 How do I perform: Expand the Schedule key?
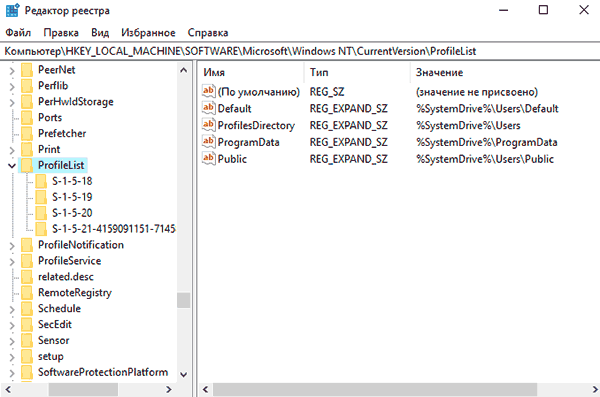[12, 309]
